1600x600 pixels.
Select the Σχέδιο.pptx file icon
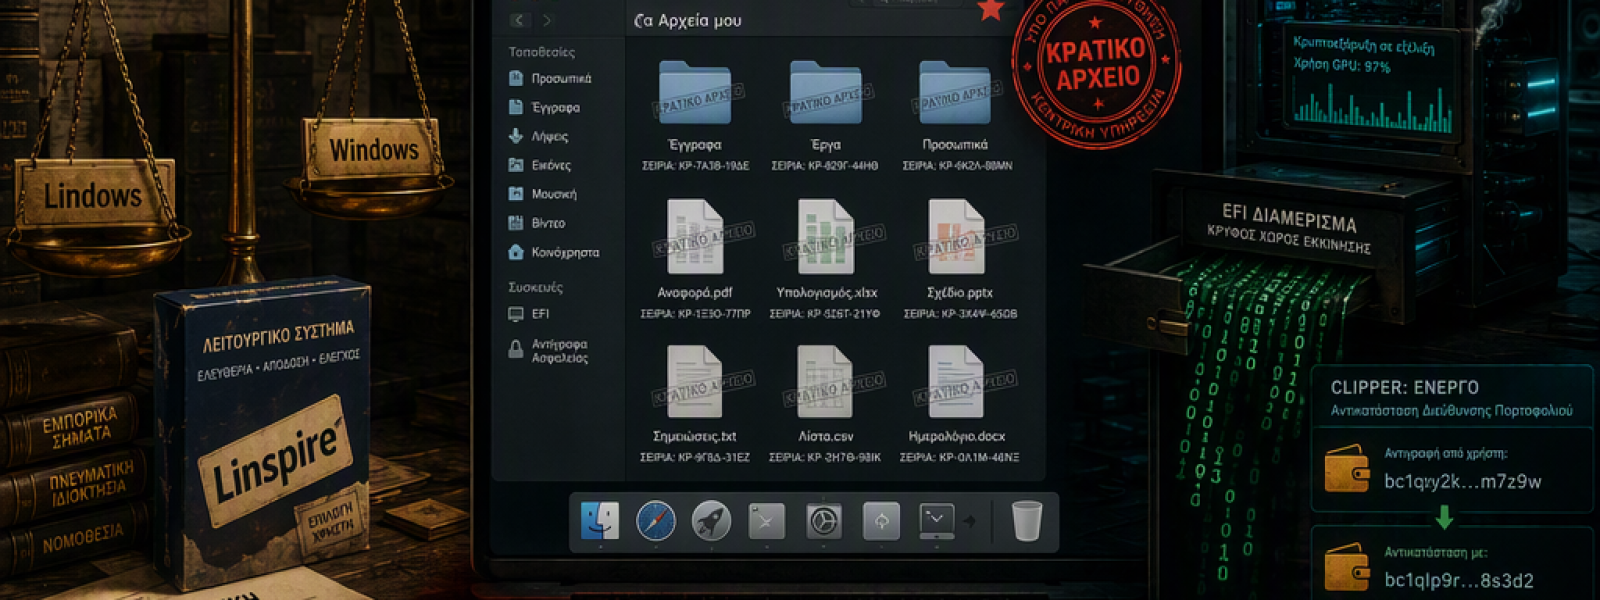click(957, 237)
